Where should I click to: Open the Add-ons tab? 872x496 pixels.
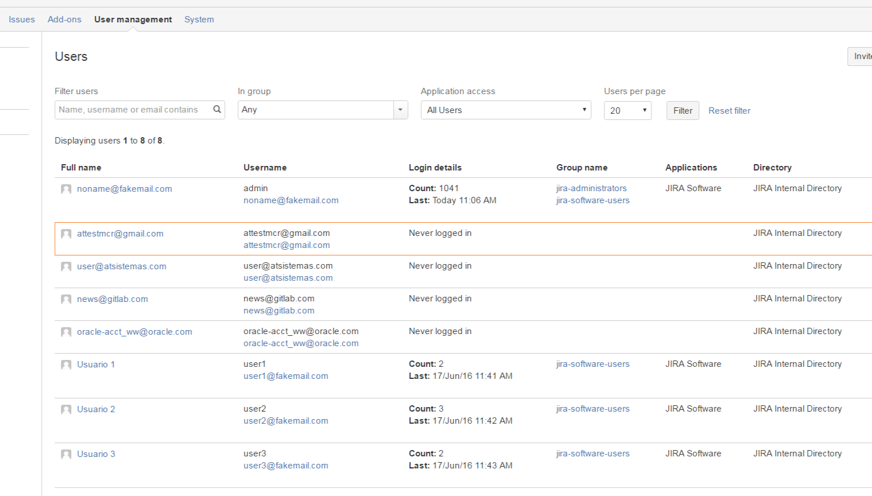(x=65, y=19)
